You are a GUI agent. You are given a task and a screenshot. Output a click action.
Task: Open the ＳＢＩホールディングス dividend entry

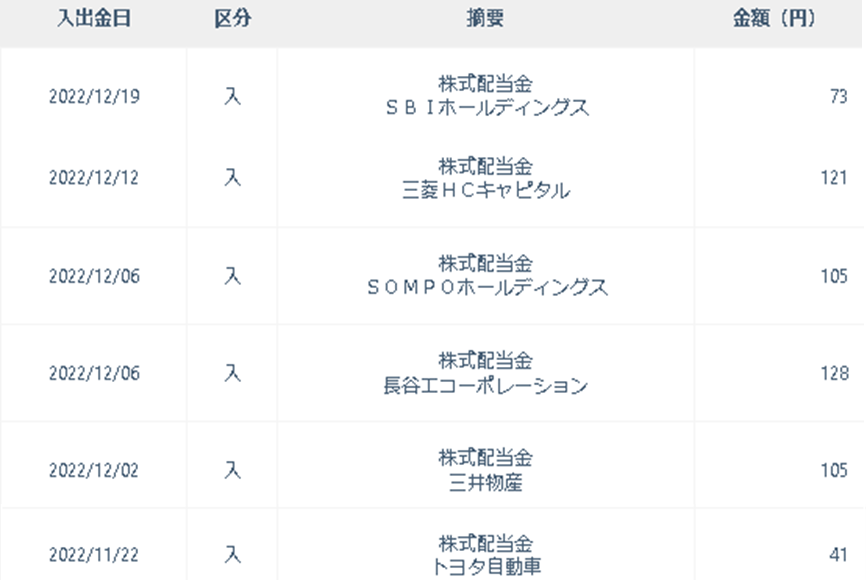(x=485, y=108)
